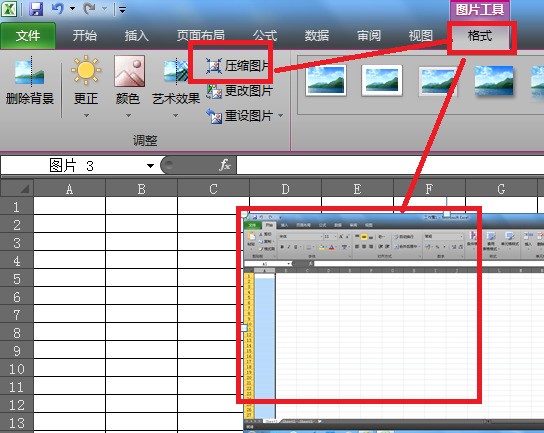Click Compress Pictures (压缩图片) icon

(213, 66)
